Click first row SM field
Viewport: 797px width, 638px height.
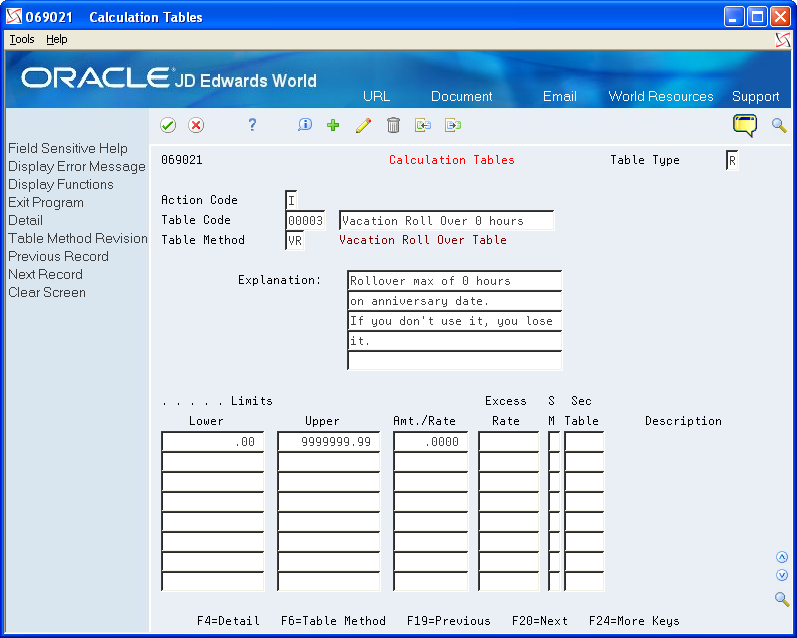coord(554,441)
